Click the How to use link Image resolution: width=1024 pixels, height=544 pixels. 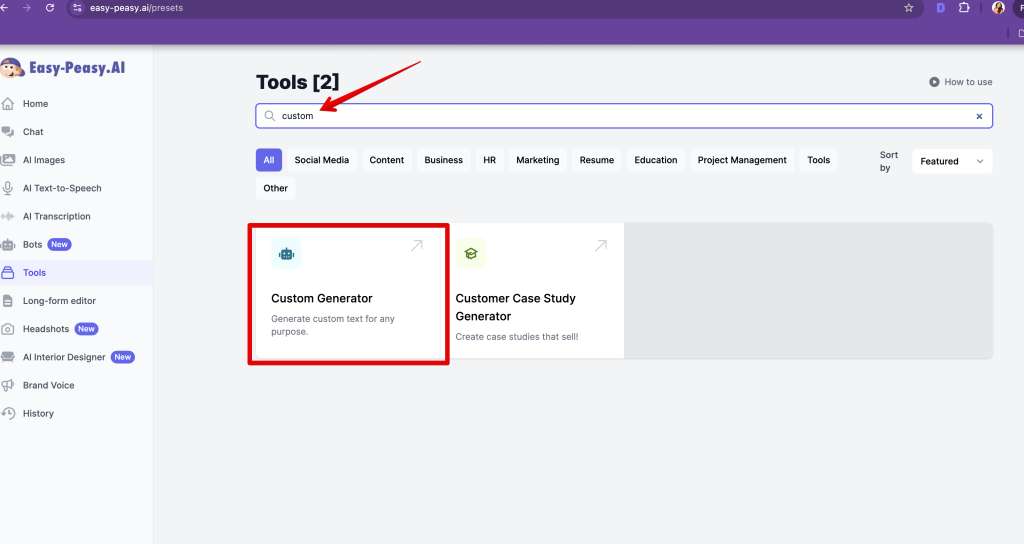click(x=961, y=82)
